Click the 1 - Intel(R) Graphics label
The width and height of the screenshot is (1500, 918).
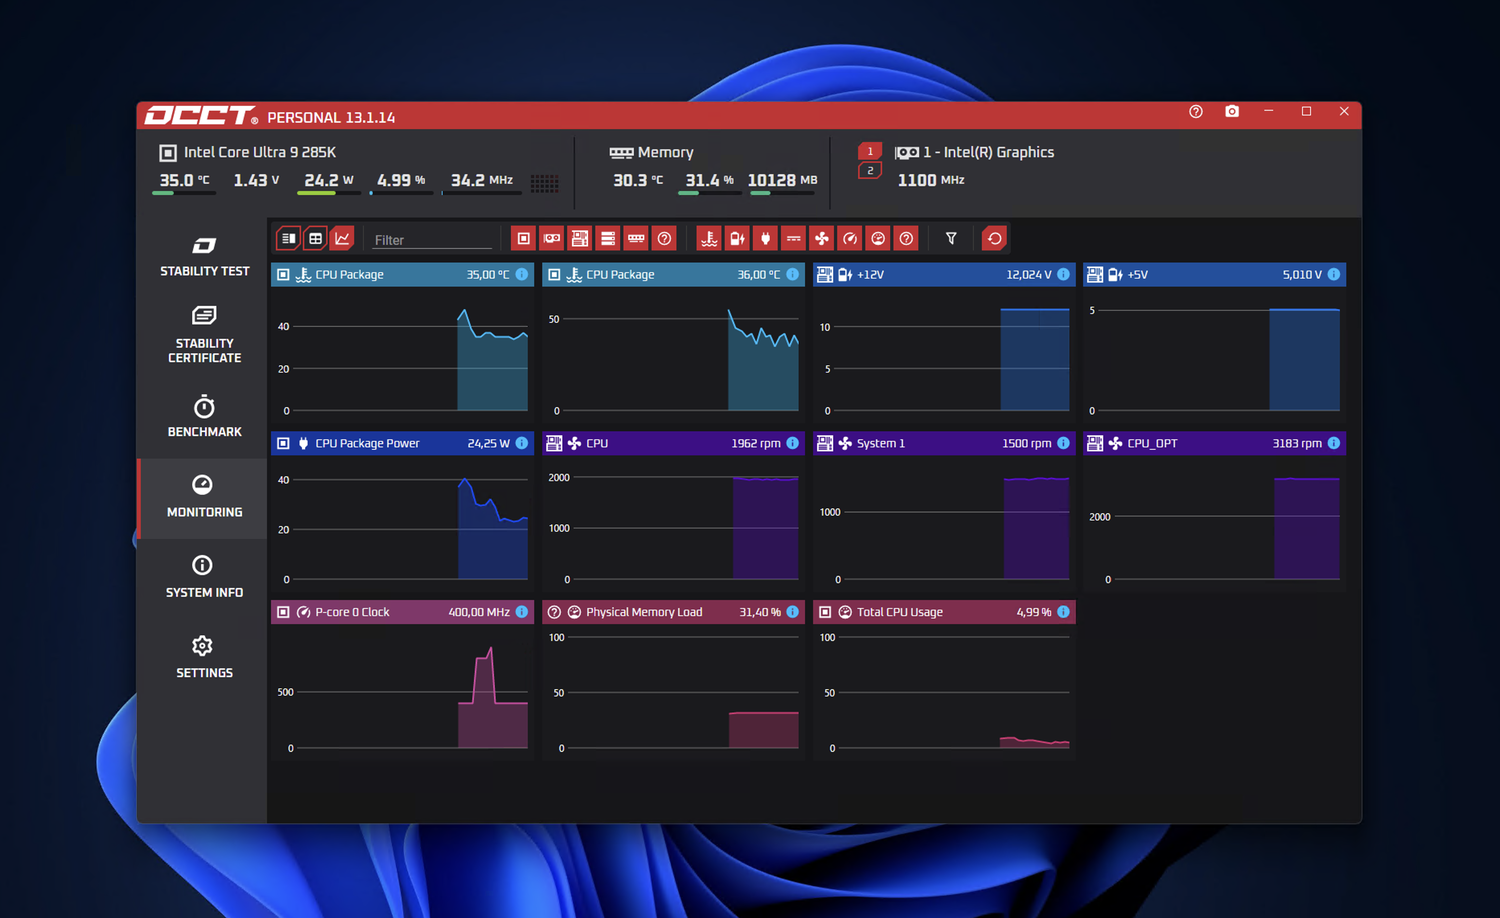tap(988, 152)
